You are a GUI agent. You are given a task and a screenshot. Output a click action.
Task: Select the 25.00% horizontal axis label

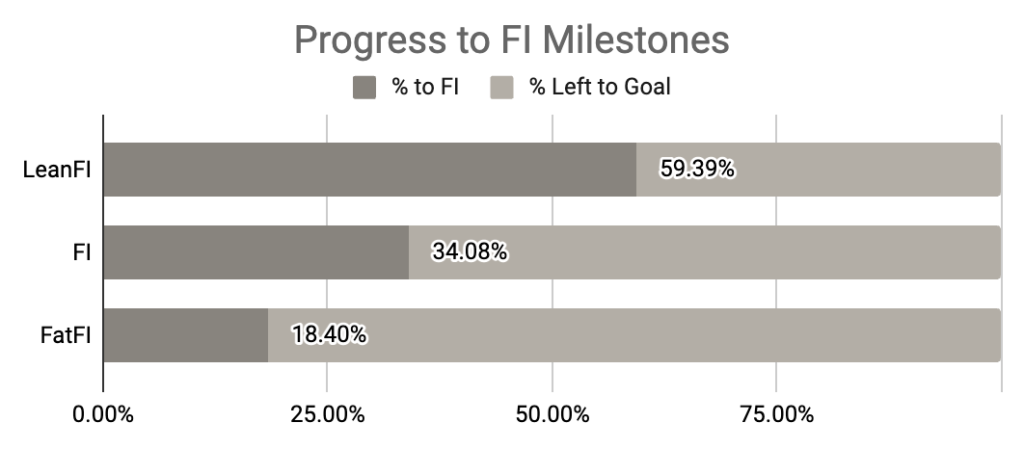tap(327, 414)
